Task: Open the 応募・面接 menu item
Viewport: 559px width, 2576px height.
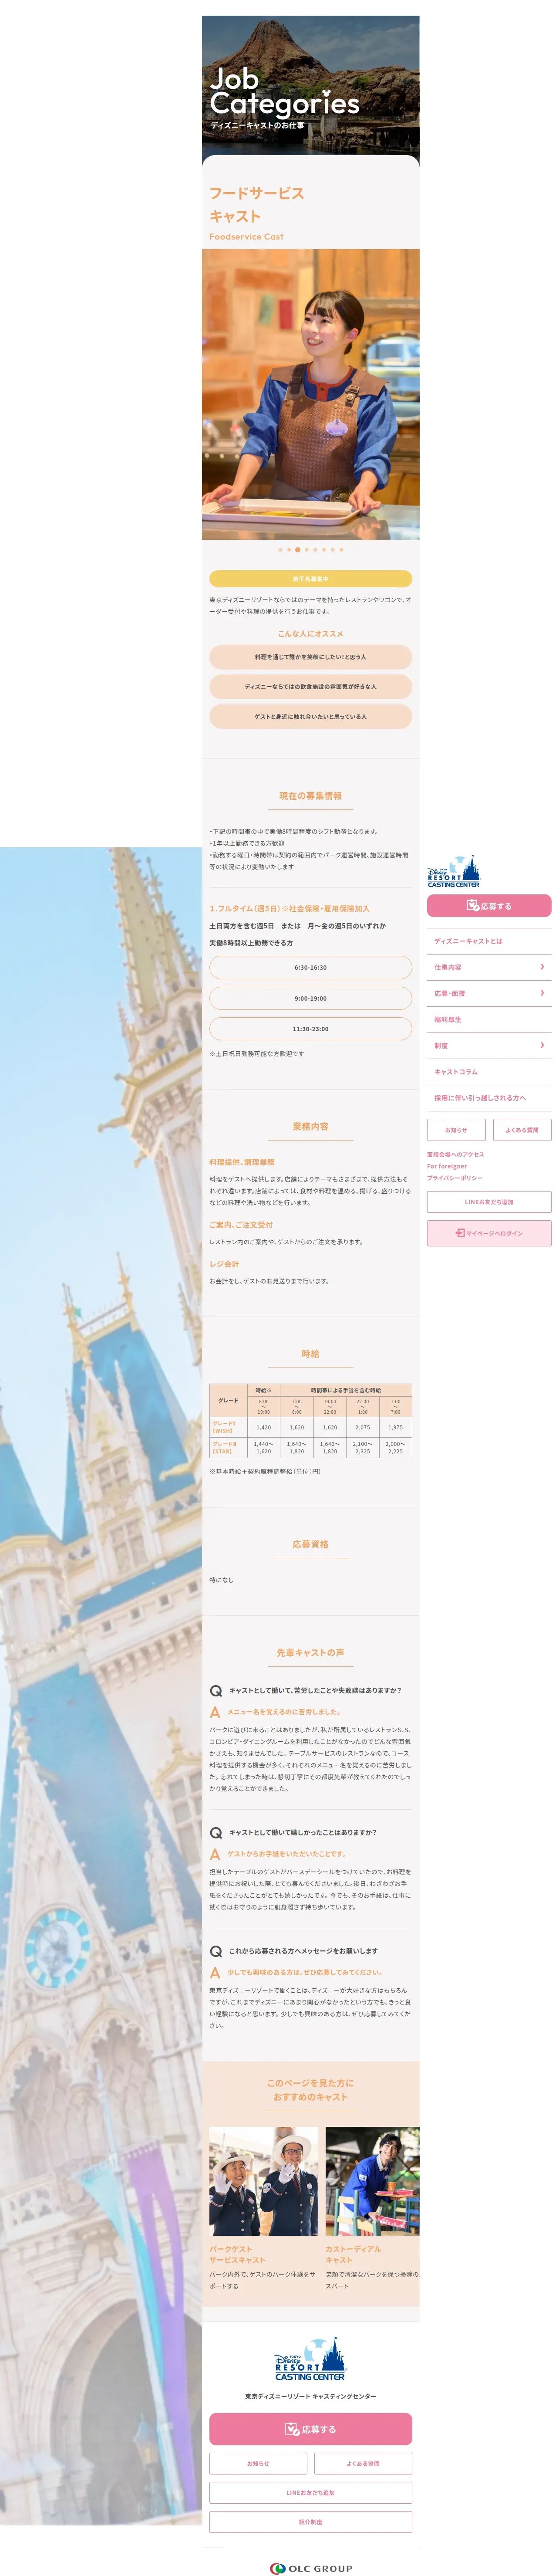Action: [x=489, y=993]
